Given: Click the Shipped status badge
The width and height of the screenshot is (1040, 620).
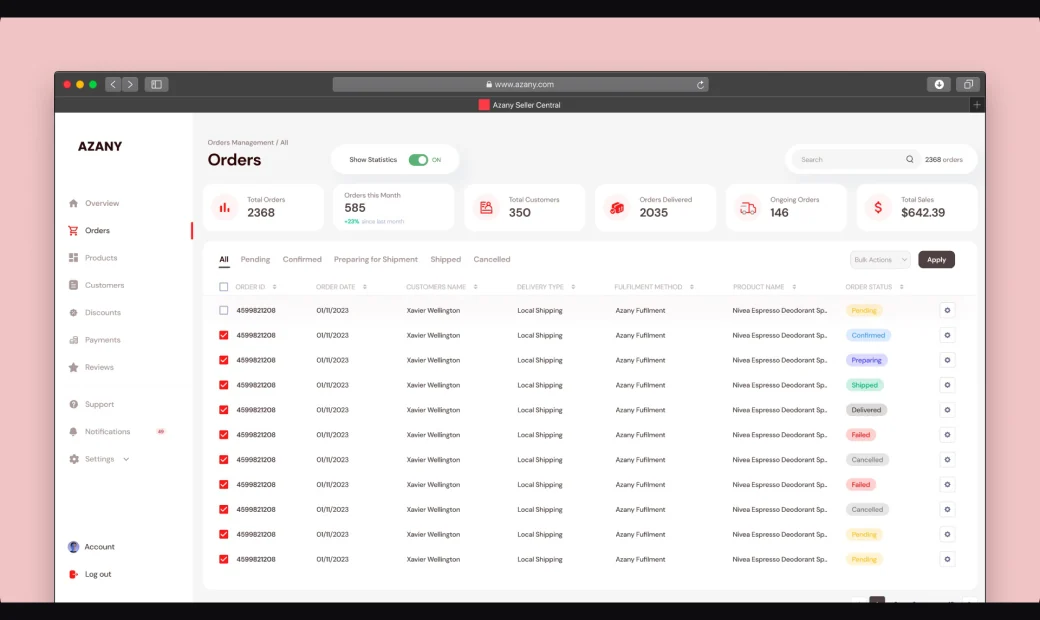Looking at the screenshot, I should pos(865,385).
